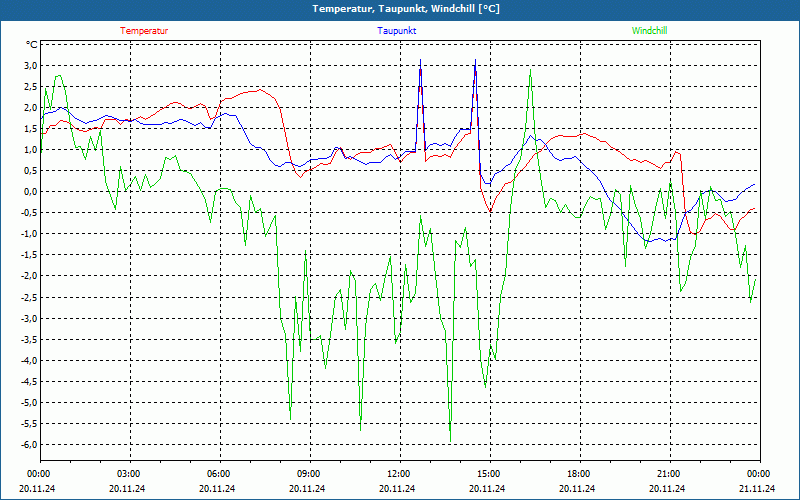Click the 0,0 y-axis value

coord(31,192)
